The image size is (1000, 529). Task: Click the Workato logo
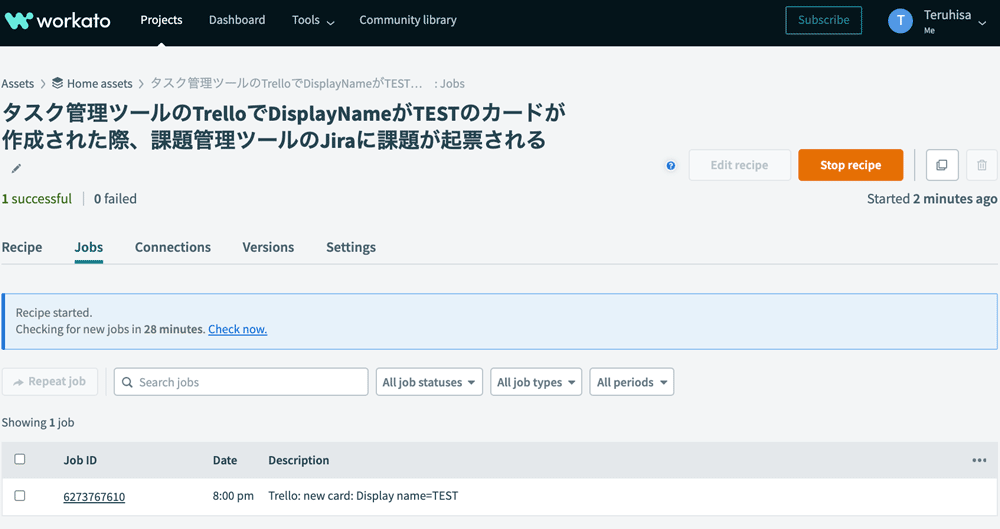[57, 20]
